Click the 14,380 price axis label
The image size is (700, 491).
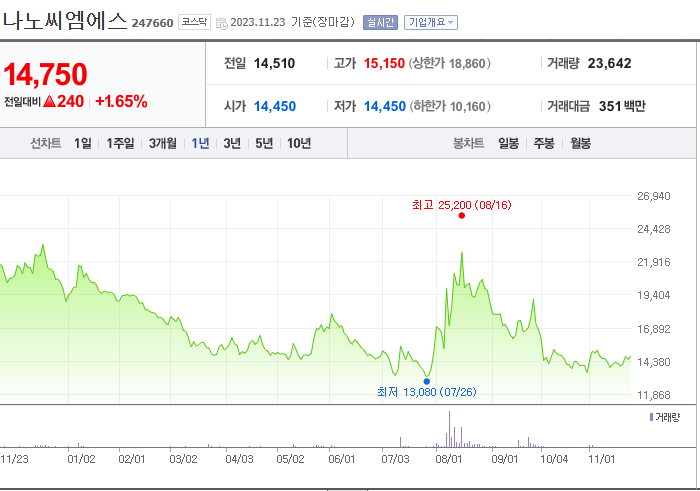(654, 362)
